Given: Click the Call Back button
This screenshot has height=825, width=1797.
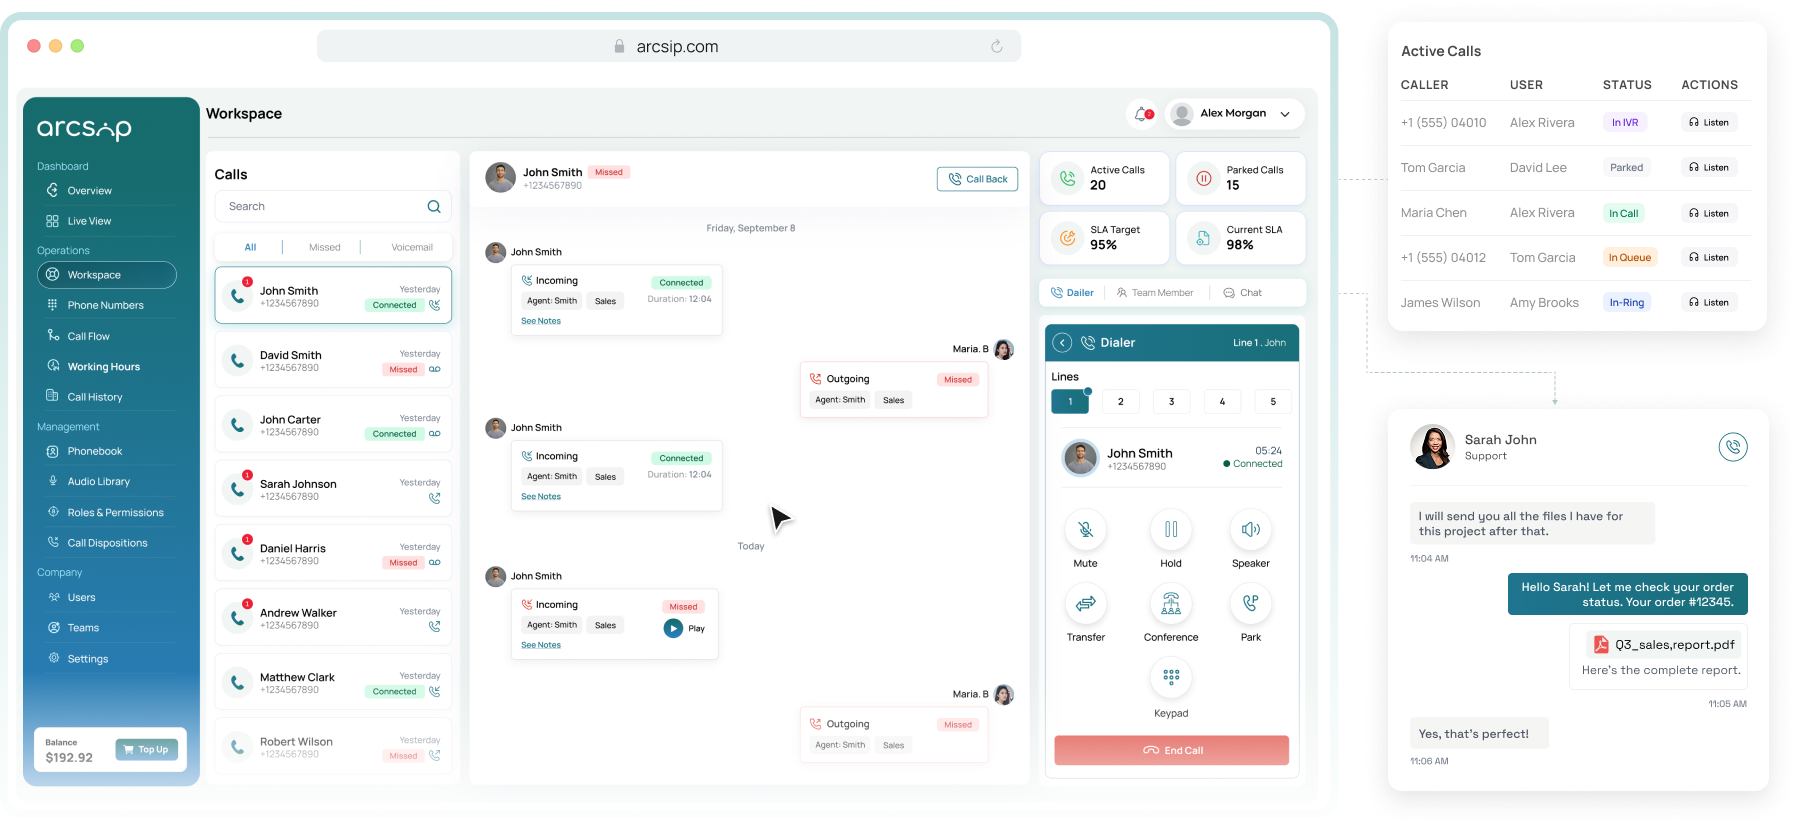Looking at the screenshot, I should tap(978, 179).
